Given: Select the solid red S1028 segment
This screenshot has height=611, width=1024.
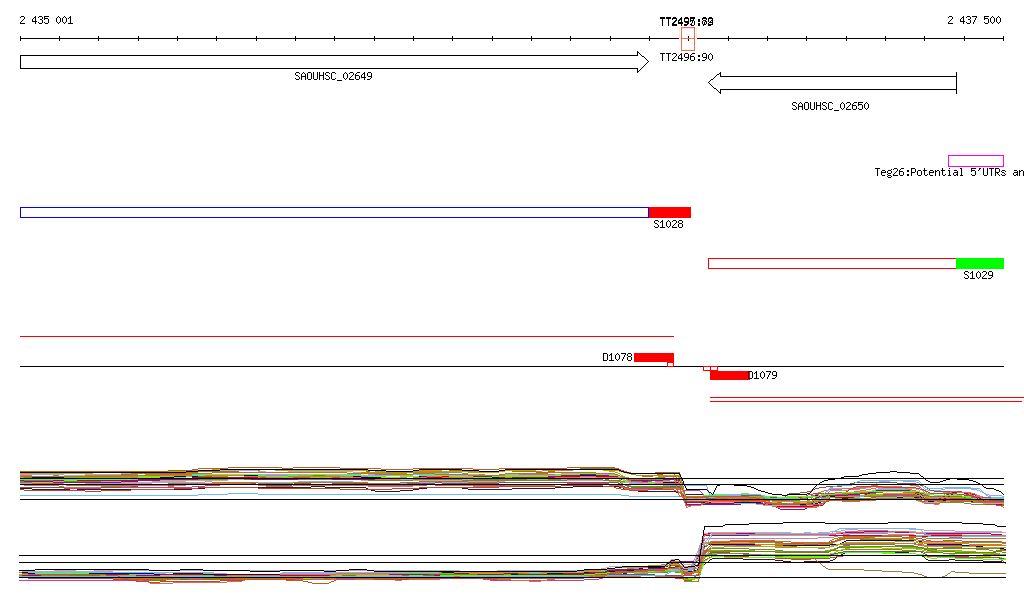Looking at the screenshot, I should [x=670, y=212].
